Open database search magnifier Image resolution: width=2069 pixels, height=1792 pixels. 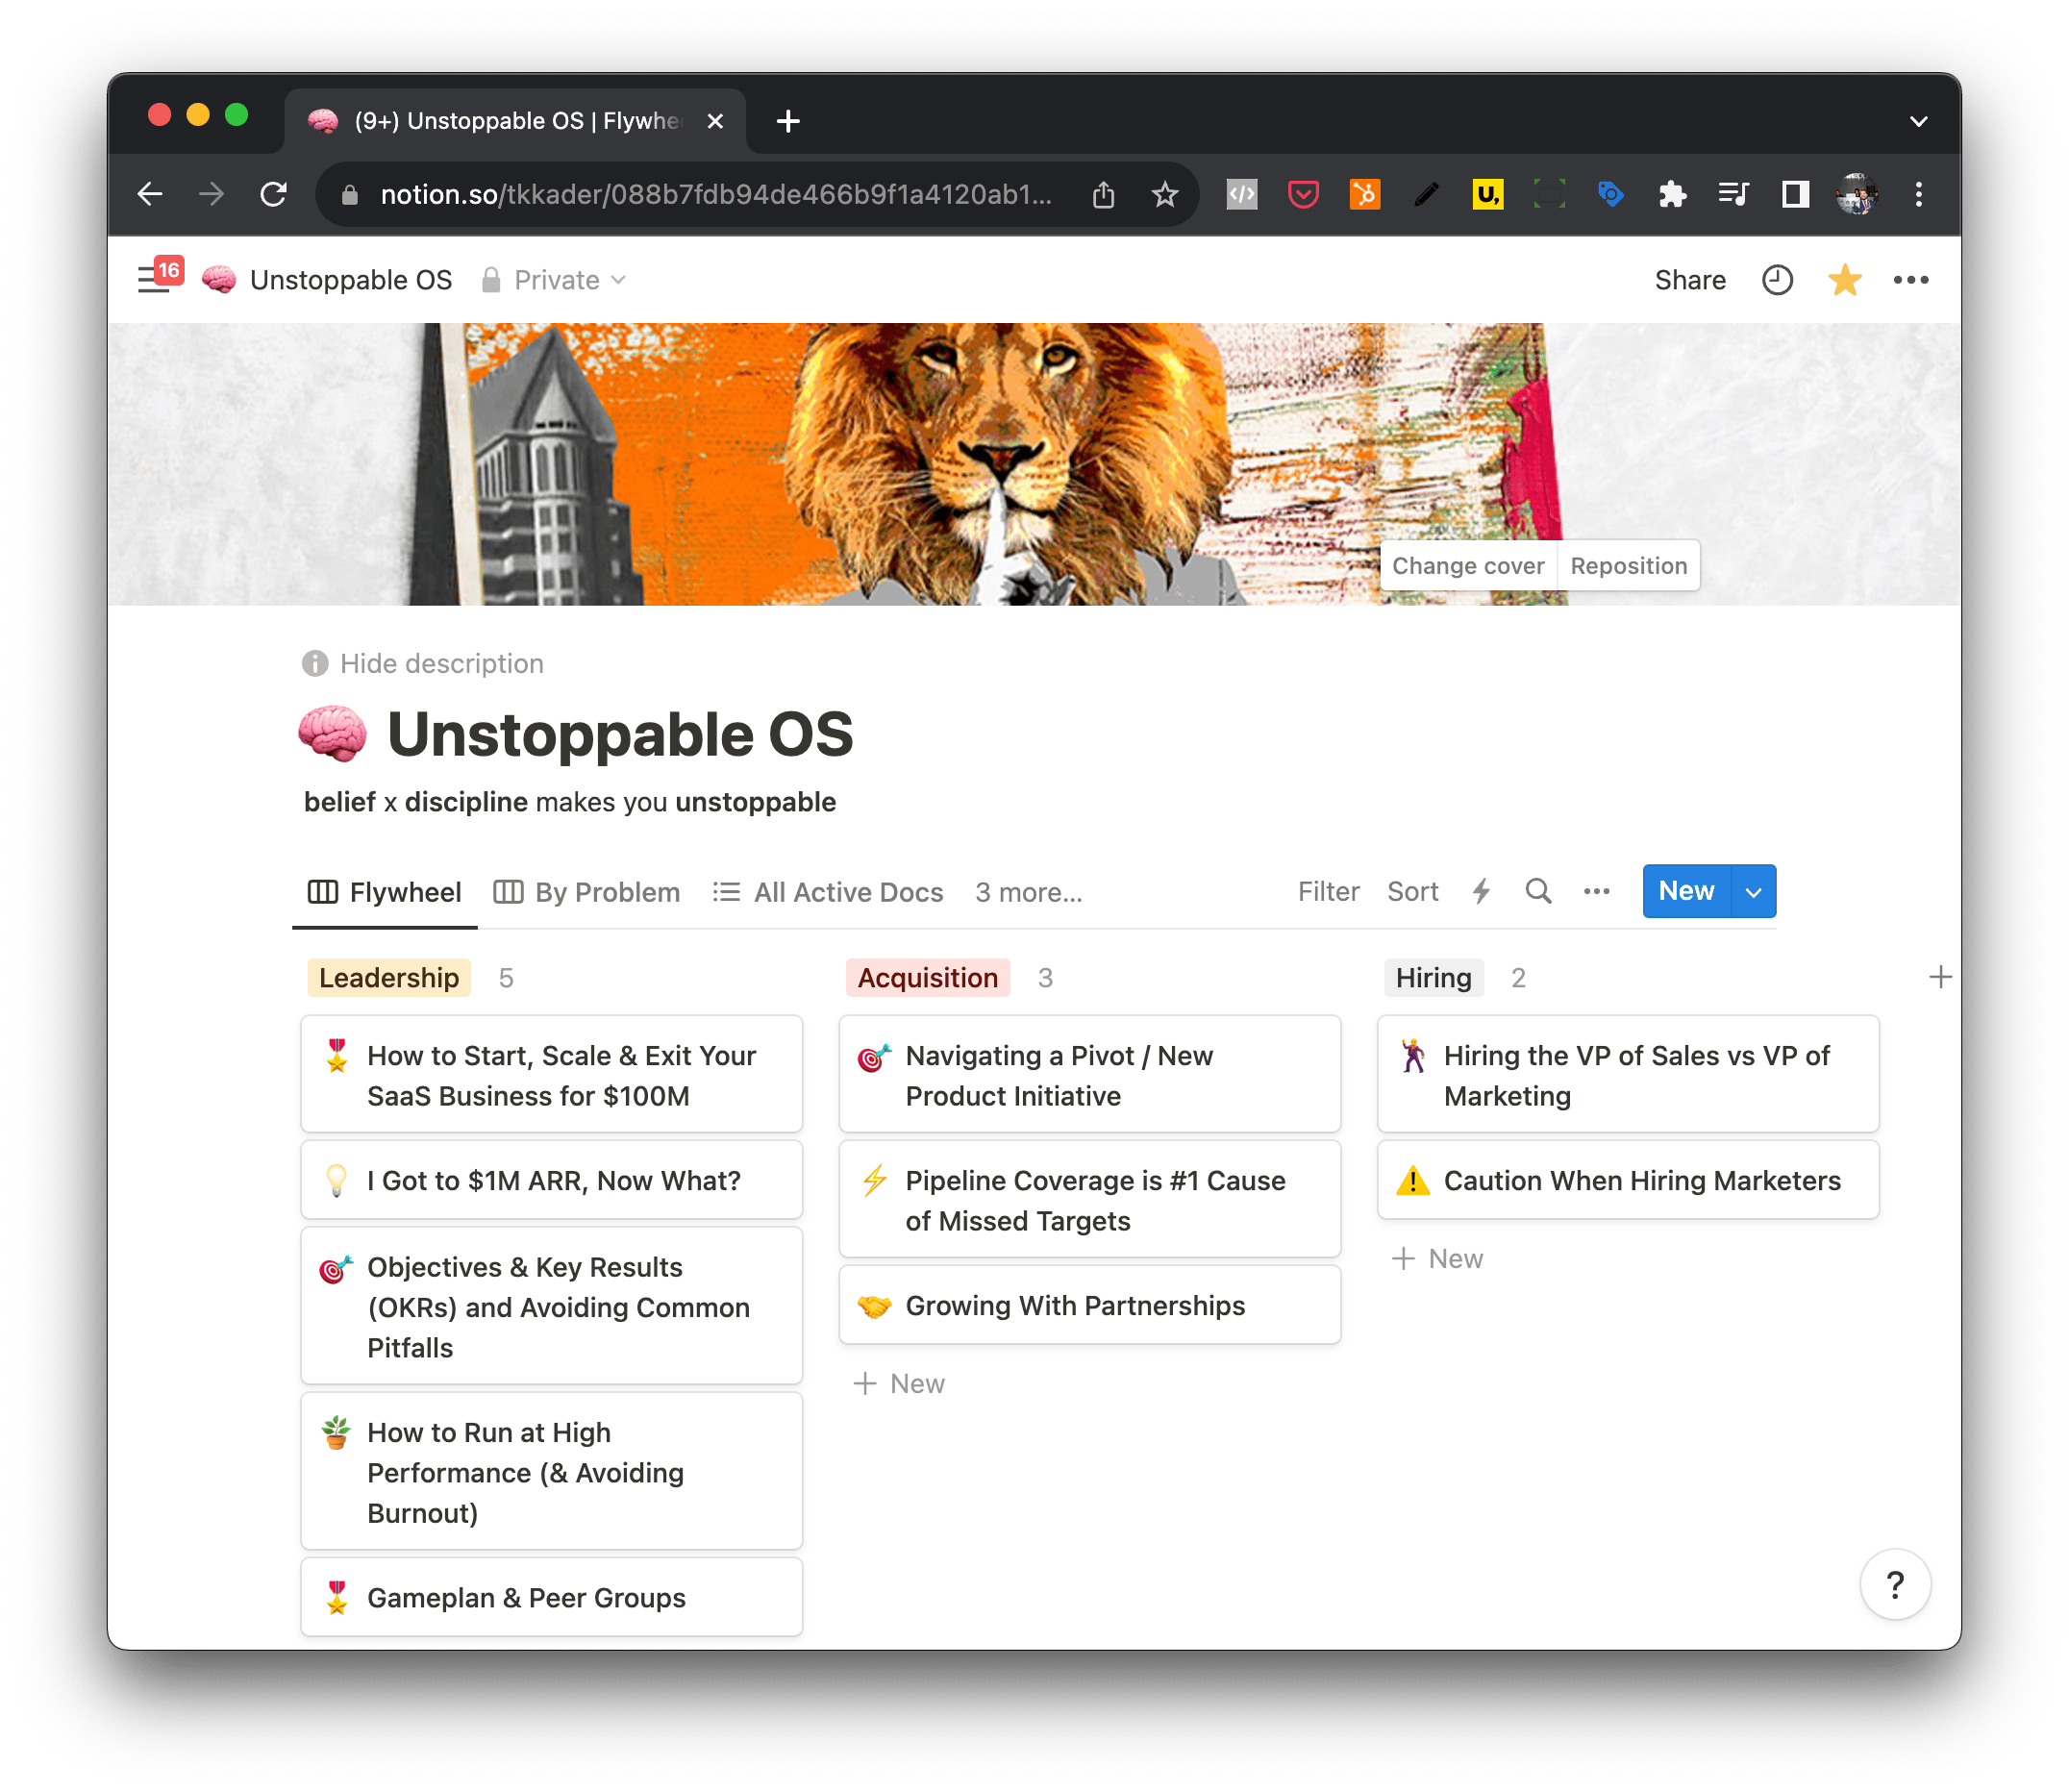click(1537, 891)
